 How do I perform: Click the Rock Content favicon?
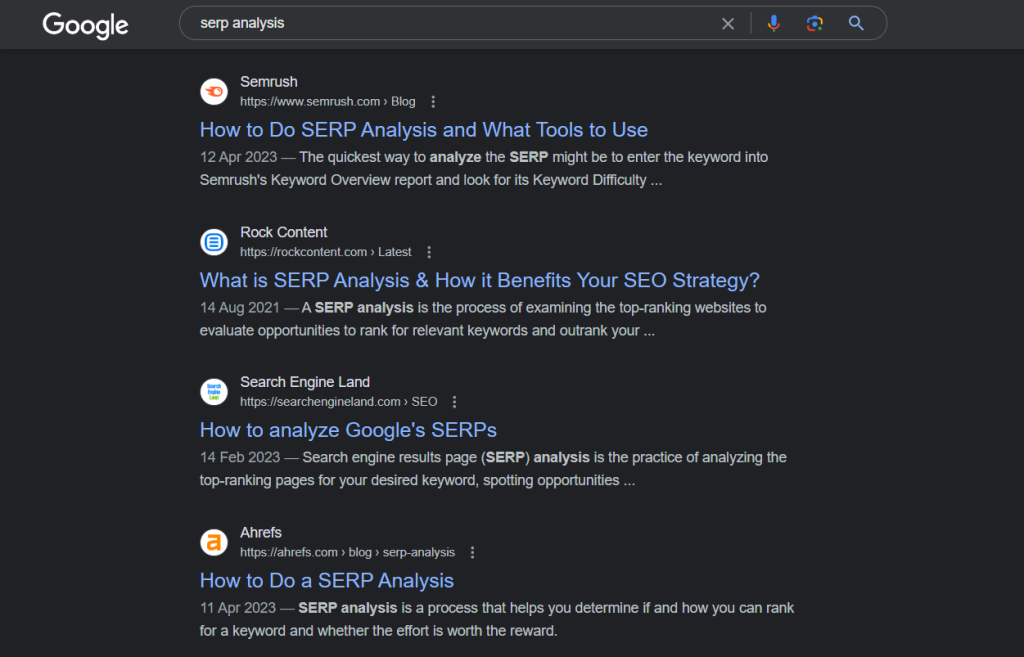(213, 241)
